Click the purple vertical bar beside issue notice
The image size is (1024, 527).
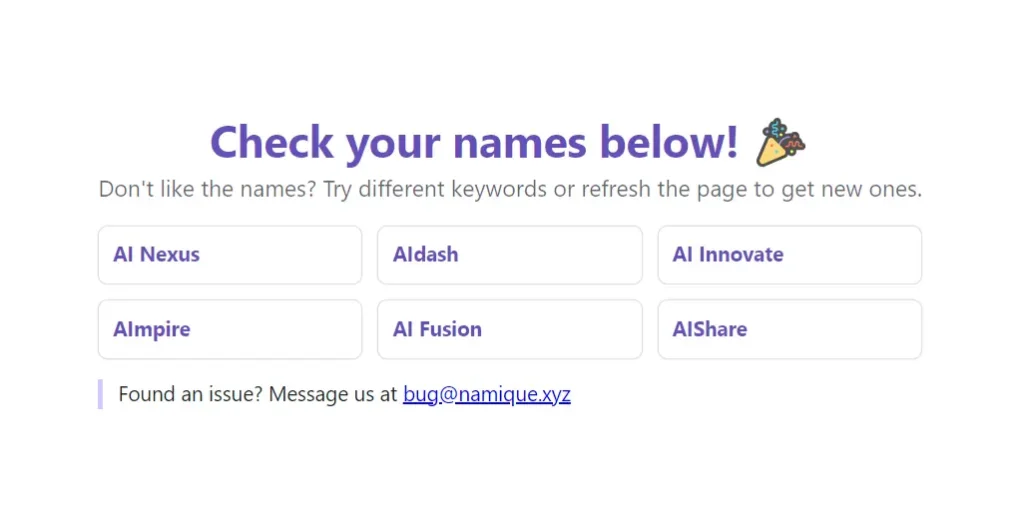[100, 394]
